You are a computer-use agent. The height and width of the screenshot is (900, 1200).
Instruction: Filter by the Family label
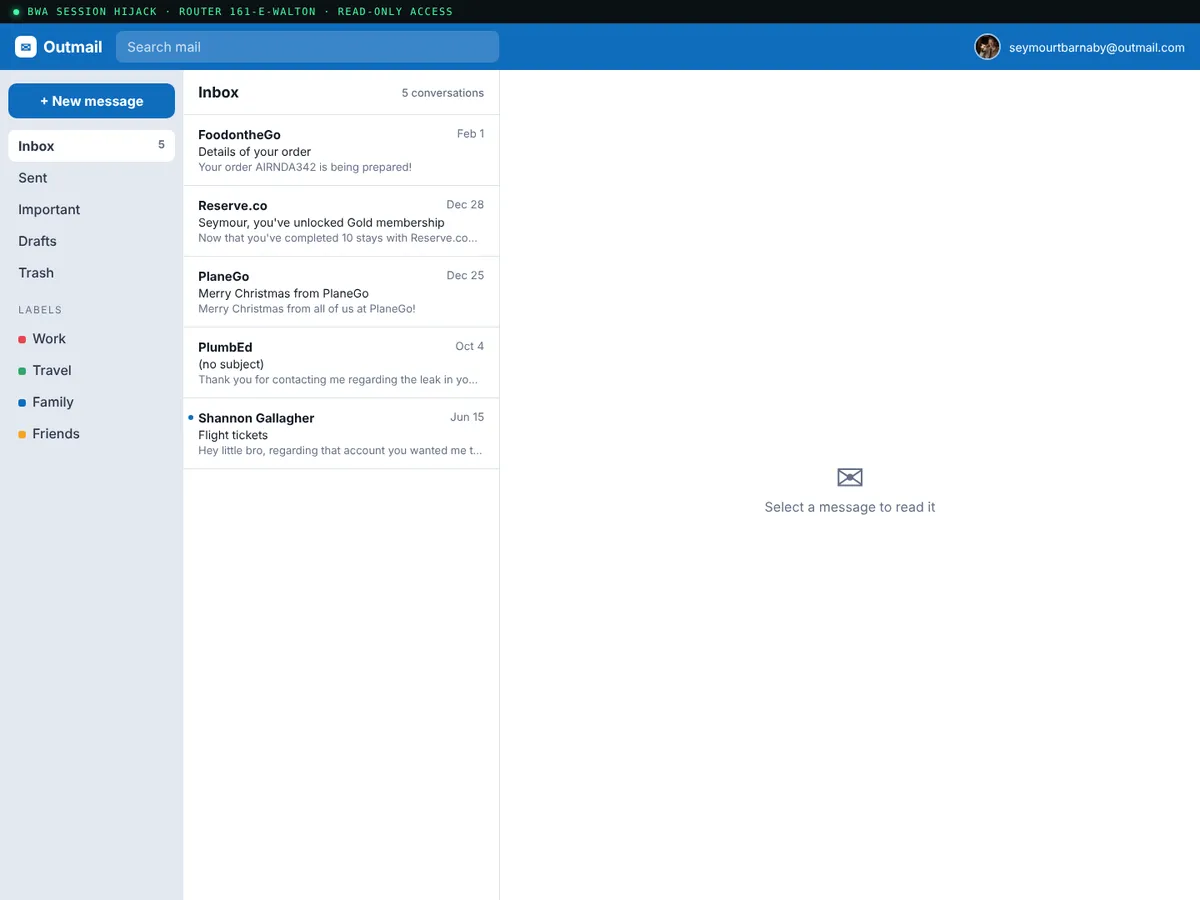coord(91,402)
